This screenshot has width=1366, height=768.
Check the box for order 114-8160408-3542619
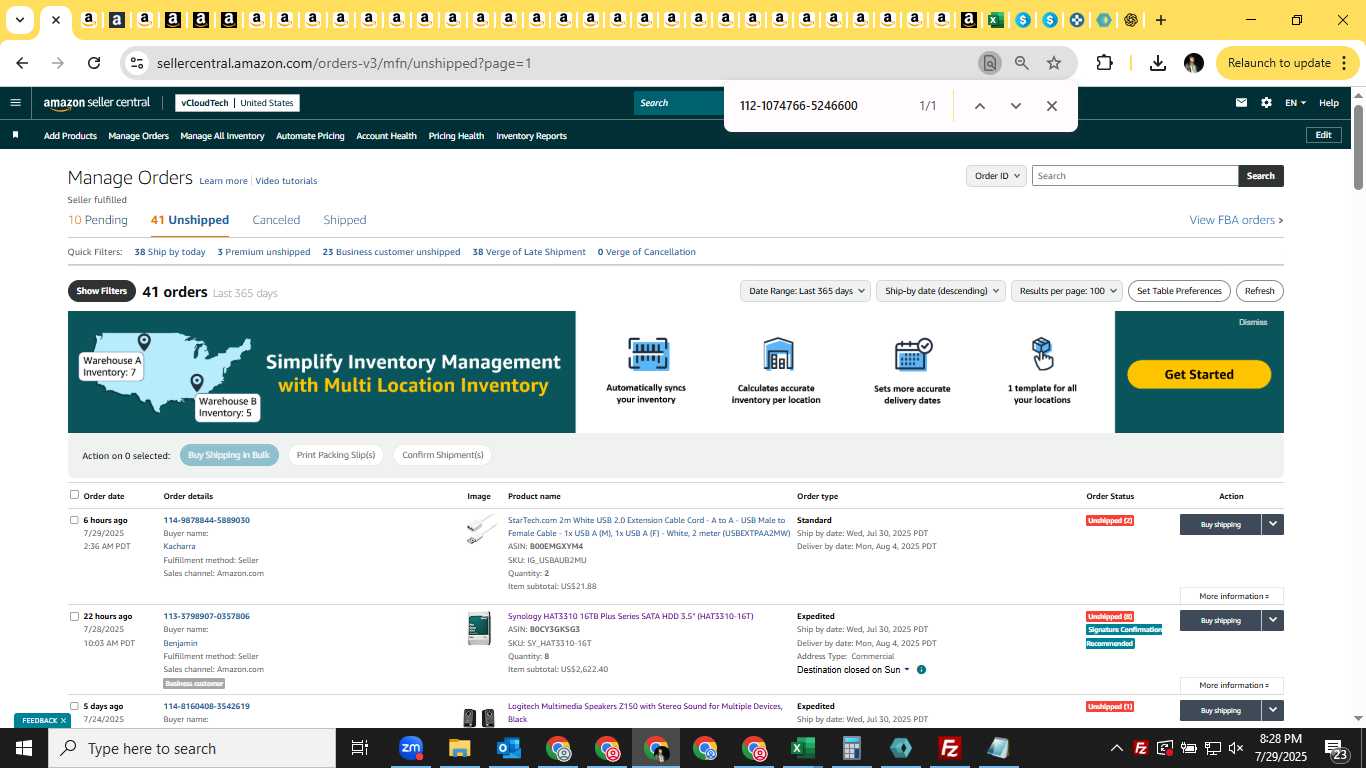[74, 706]
